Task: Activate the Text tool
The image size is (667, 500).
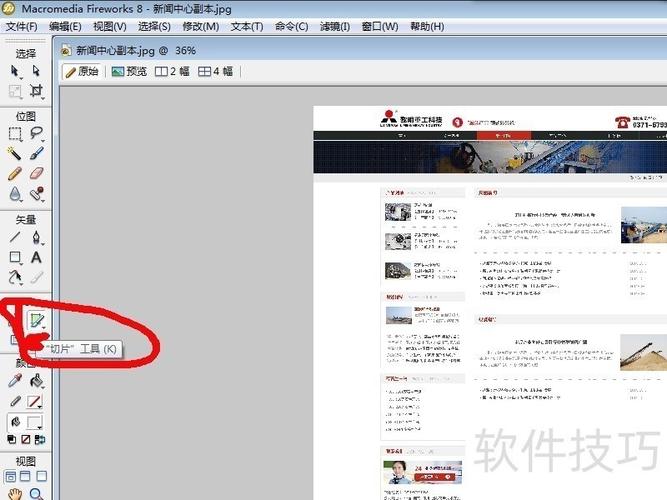Action: pos(37,257)
